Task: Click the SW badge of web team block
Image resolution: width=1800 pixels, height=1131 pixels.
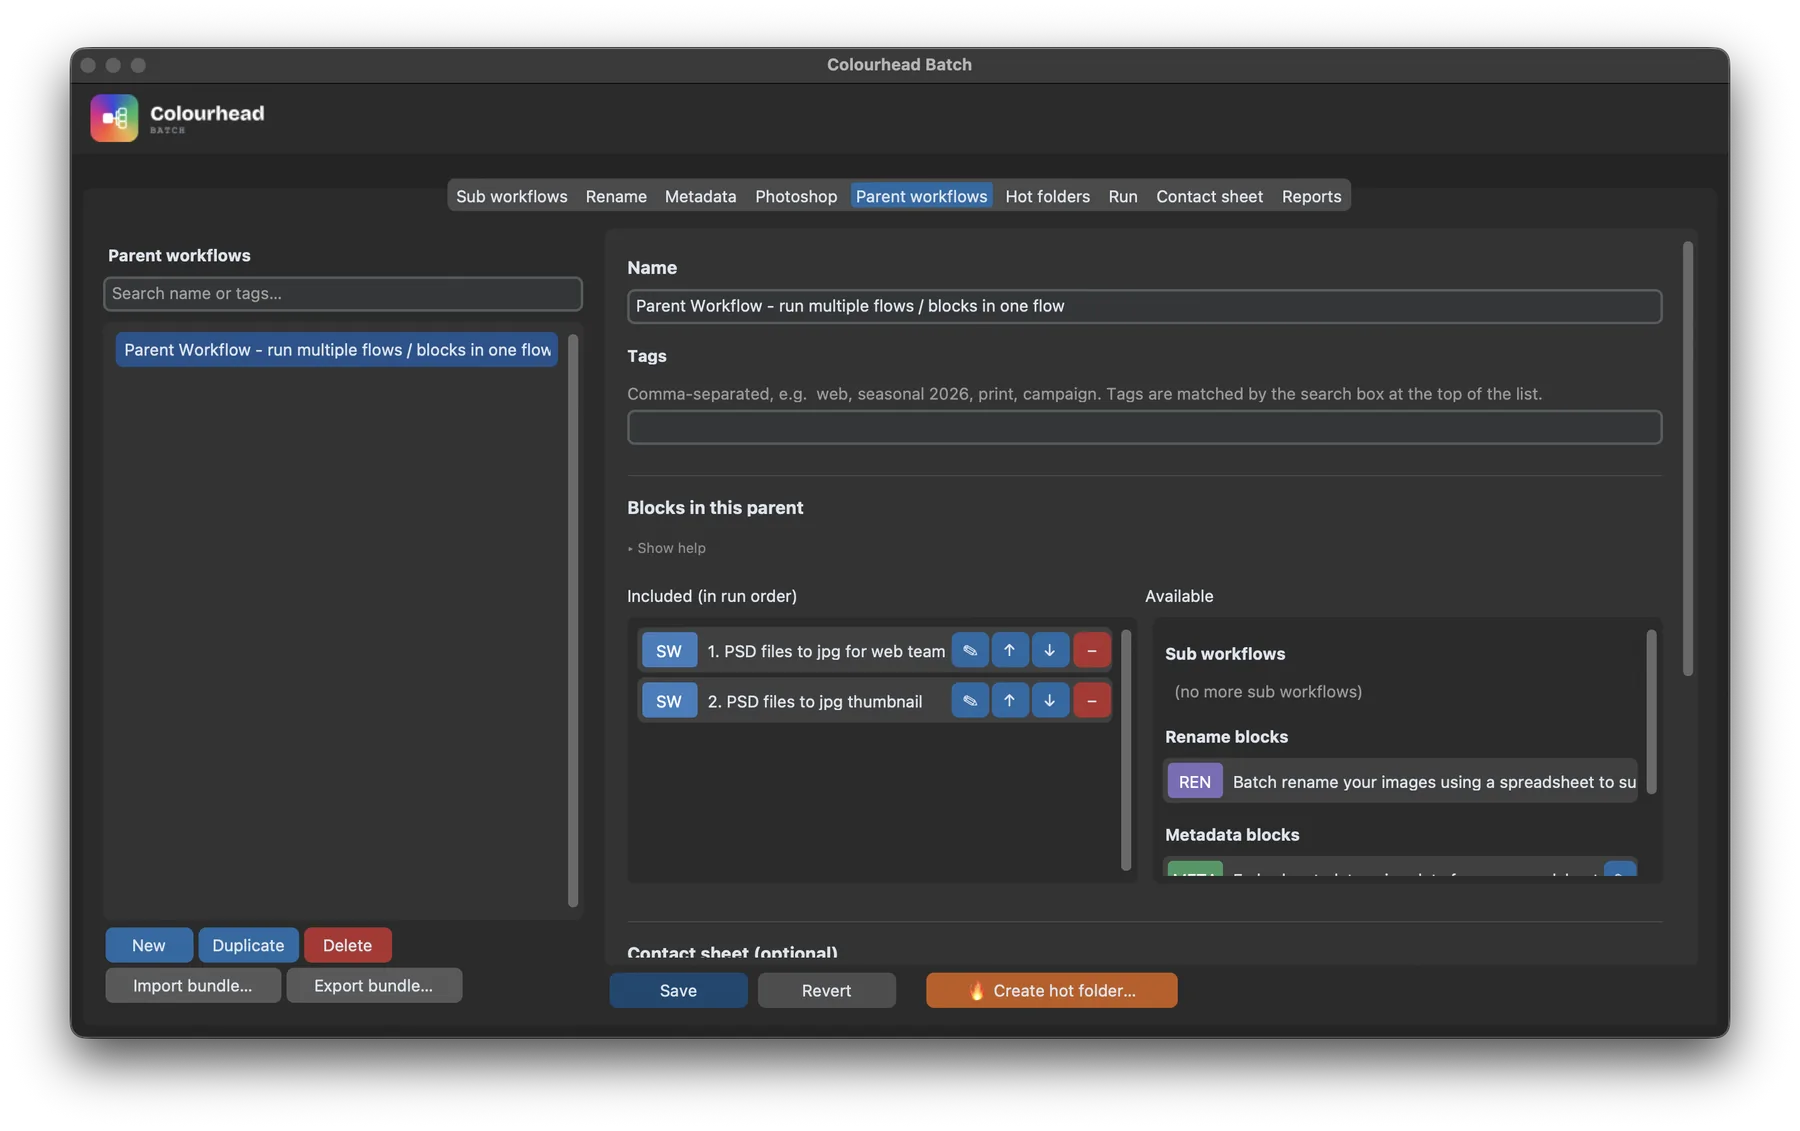Action: tap(669, 650)
